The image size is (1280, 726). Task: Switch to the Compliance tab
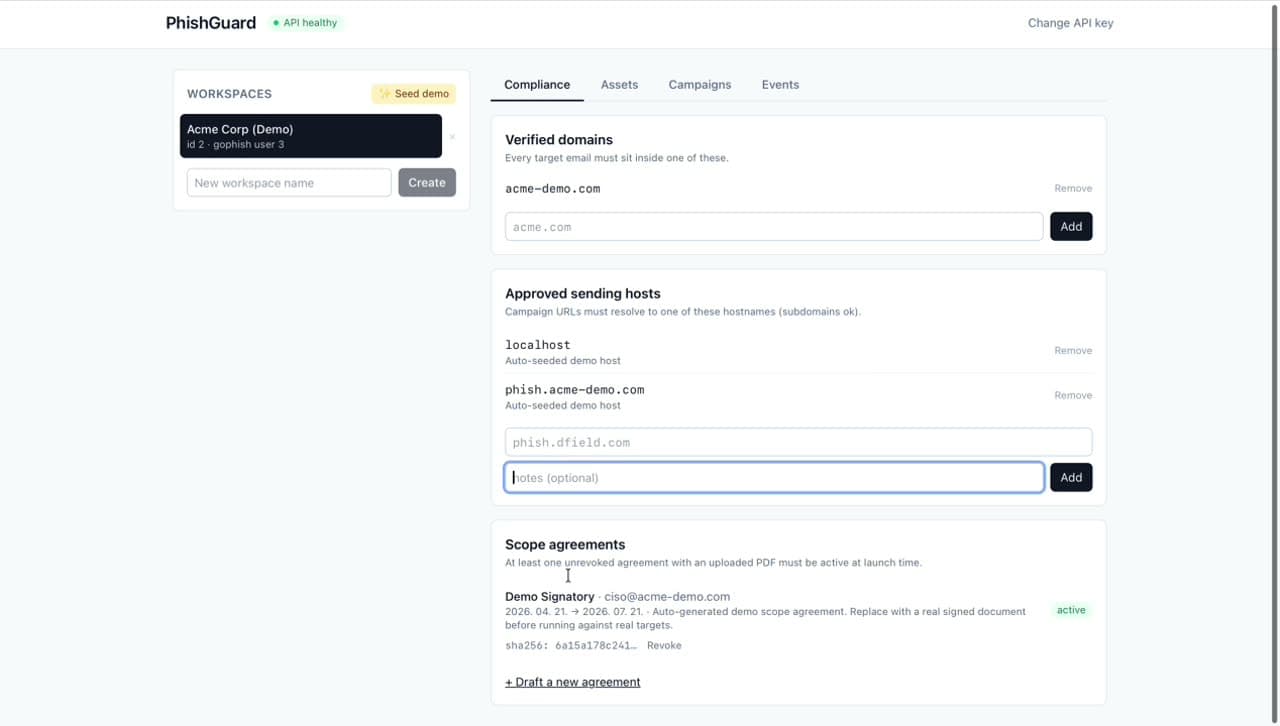537,85
